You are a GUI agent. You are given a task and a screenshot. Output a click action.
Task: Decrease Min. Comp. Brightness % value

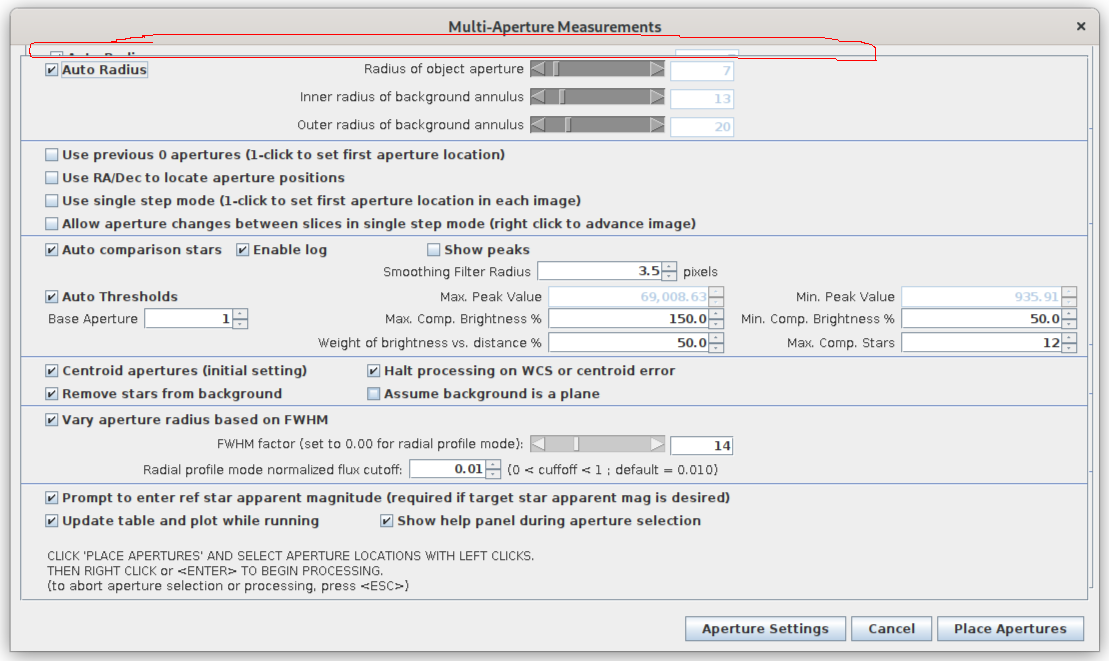pos(1069,323)
